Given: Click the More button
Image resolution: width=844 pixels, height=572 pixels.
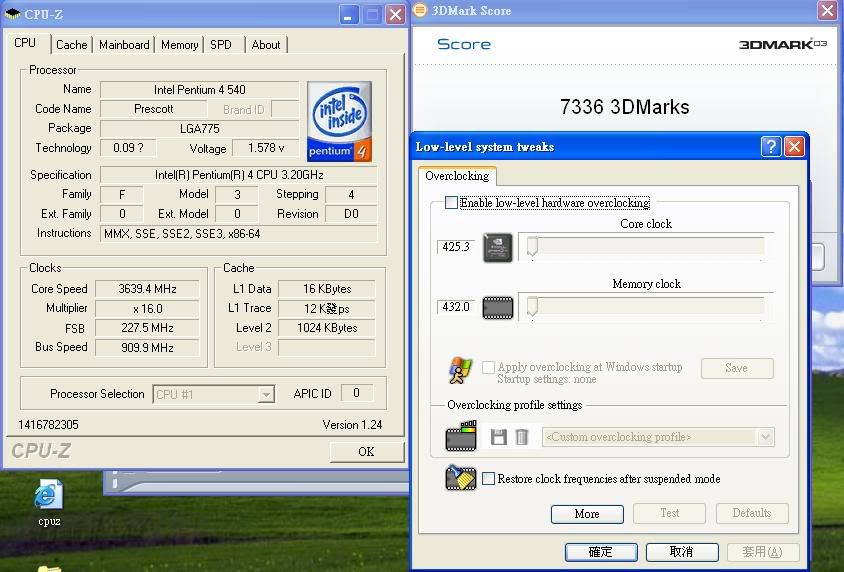Looking at the screenshot, I should pos(587,514).
